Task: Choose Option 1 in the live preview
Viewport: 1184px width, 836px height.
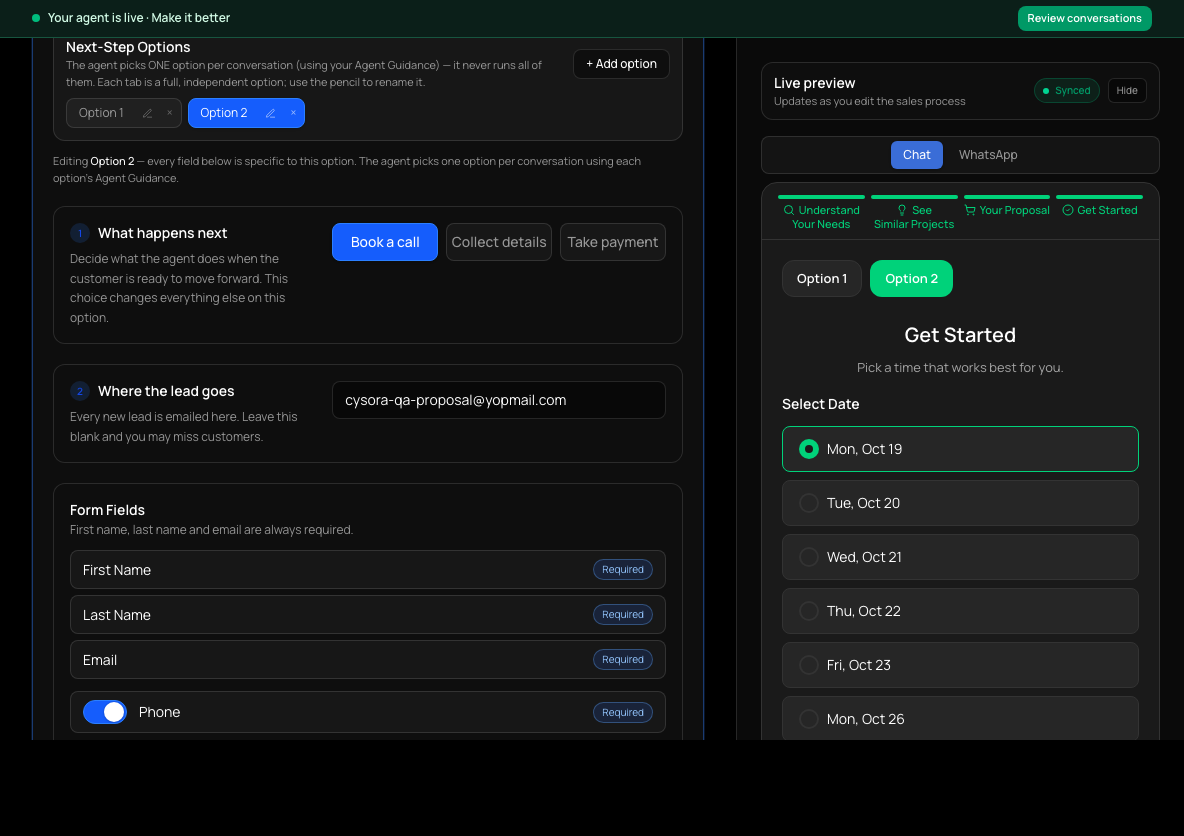Action: 822,279
